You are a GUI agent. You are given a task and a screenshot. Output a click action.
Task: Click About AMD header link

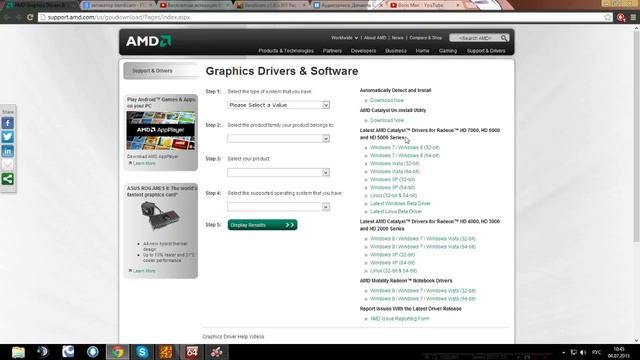(x=375, y=38)
